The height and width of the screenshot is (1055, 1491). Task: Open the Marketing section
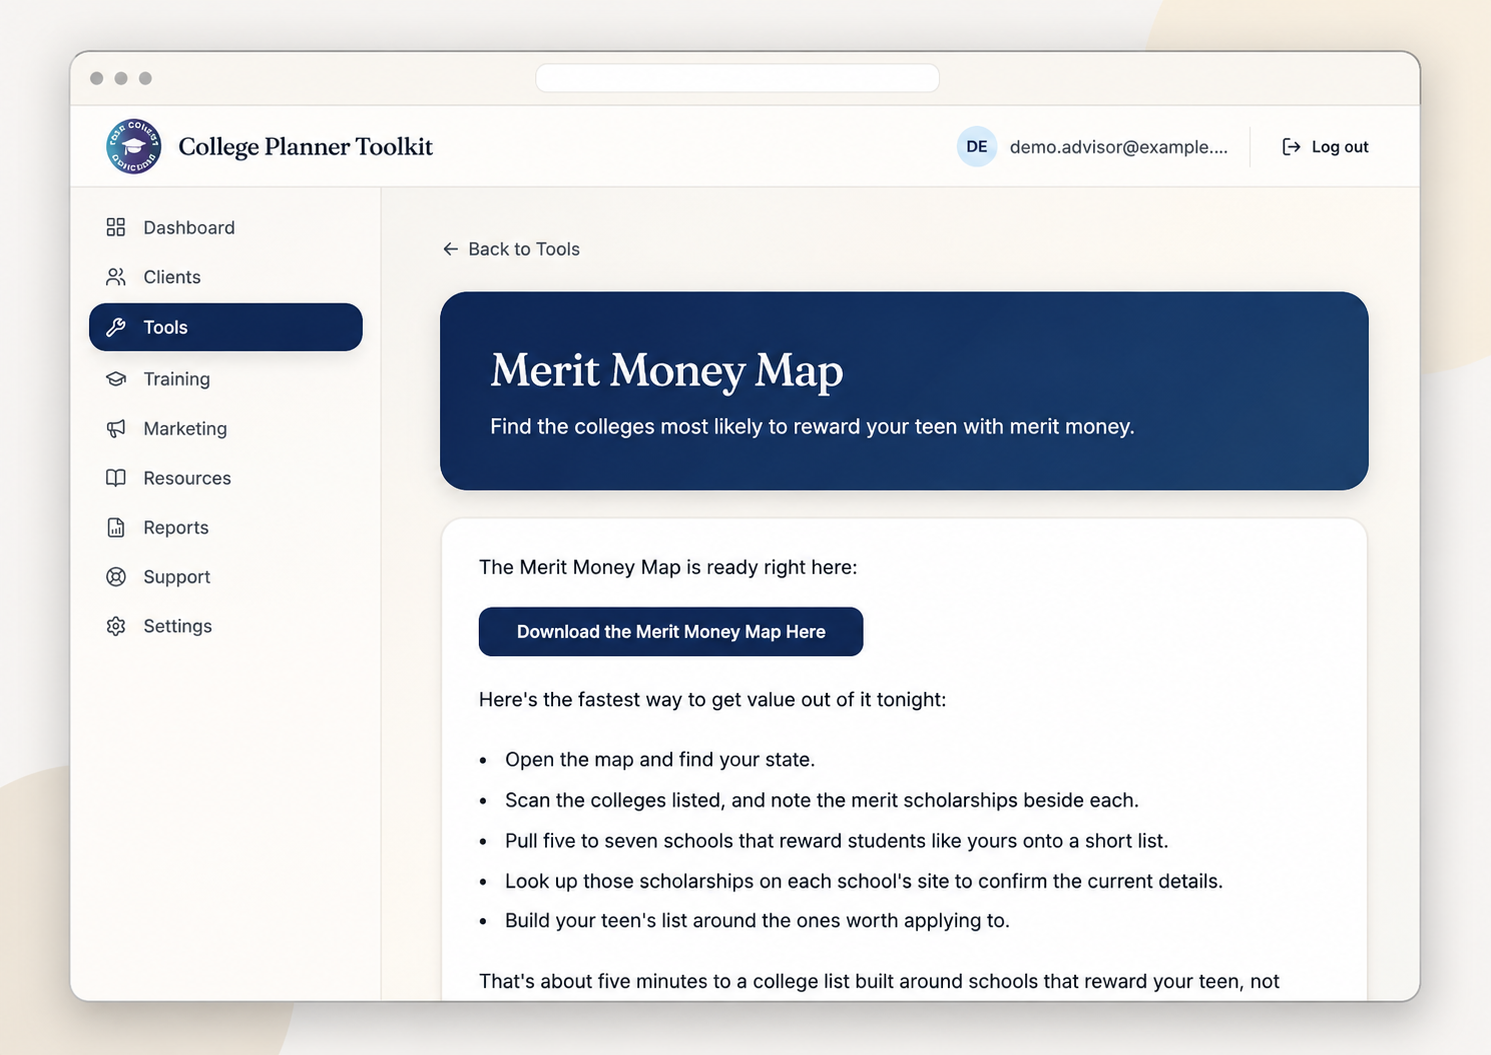[226, 428]
